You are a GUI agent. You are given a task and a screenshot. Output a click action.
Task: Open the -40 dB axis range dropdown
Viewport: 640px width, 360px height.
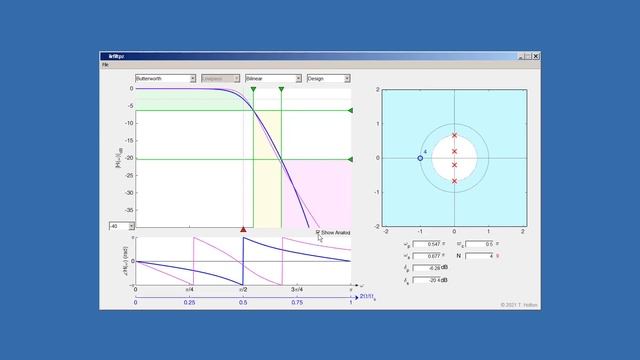[122, 226]
